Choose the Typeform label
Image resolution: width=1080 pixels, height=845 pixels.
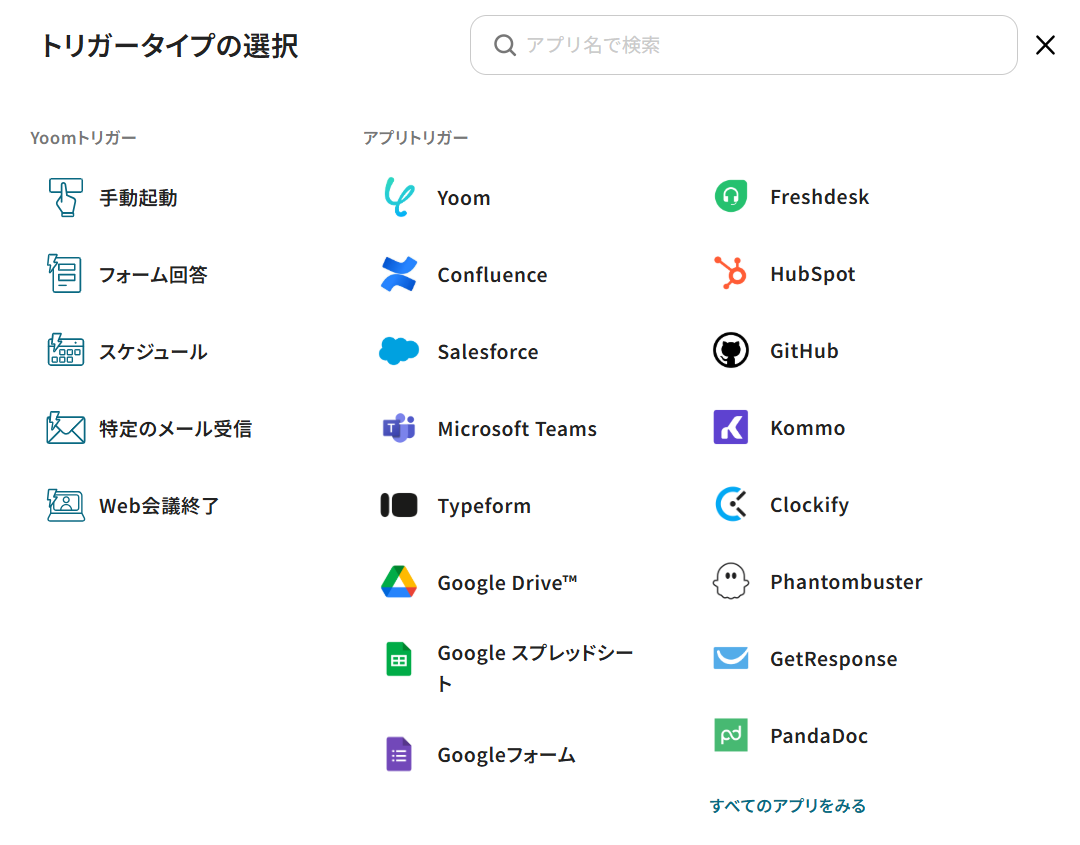484,506
